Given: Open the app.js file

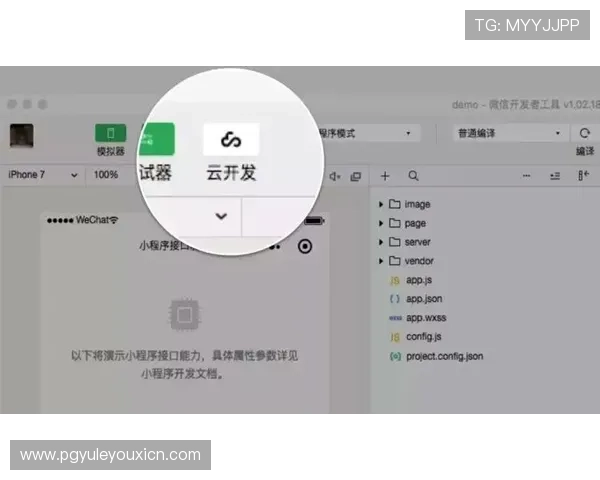Looking at the screenshot, I should point(419,280).
